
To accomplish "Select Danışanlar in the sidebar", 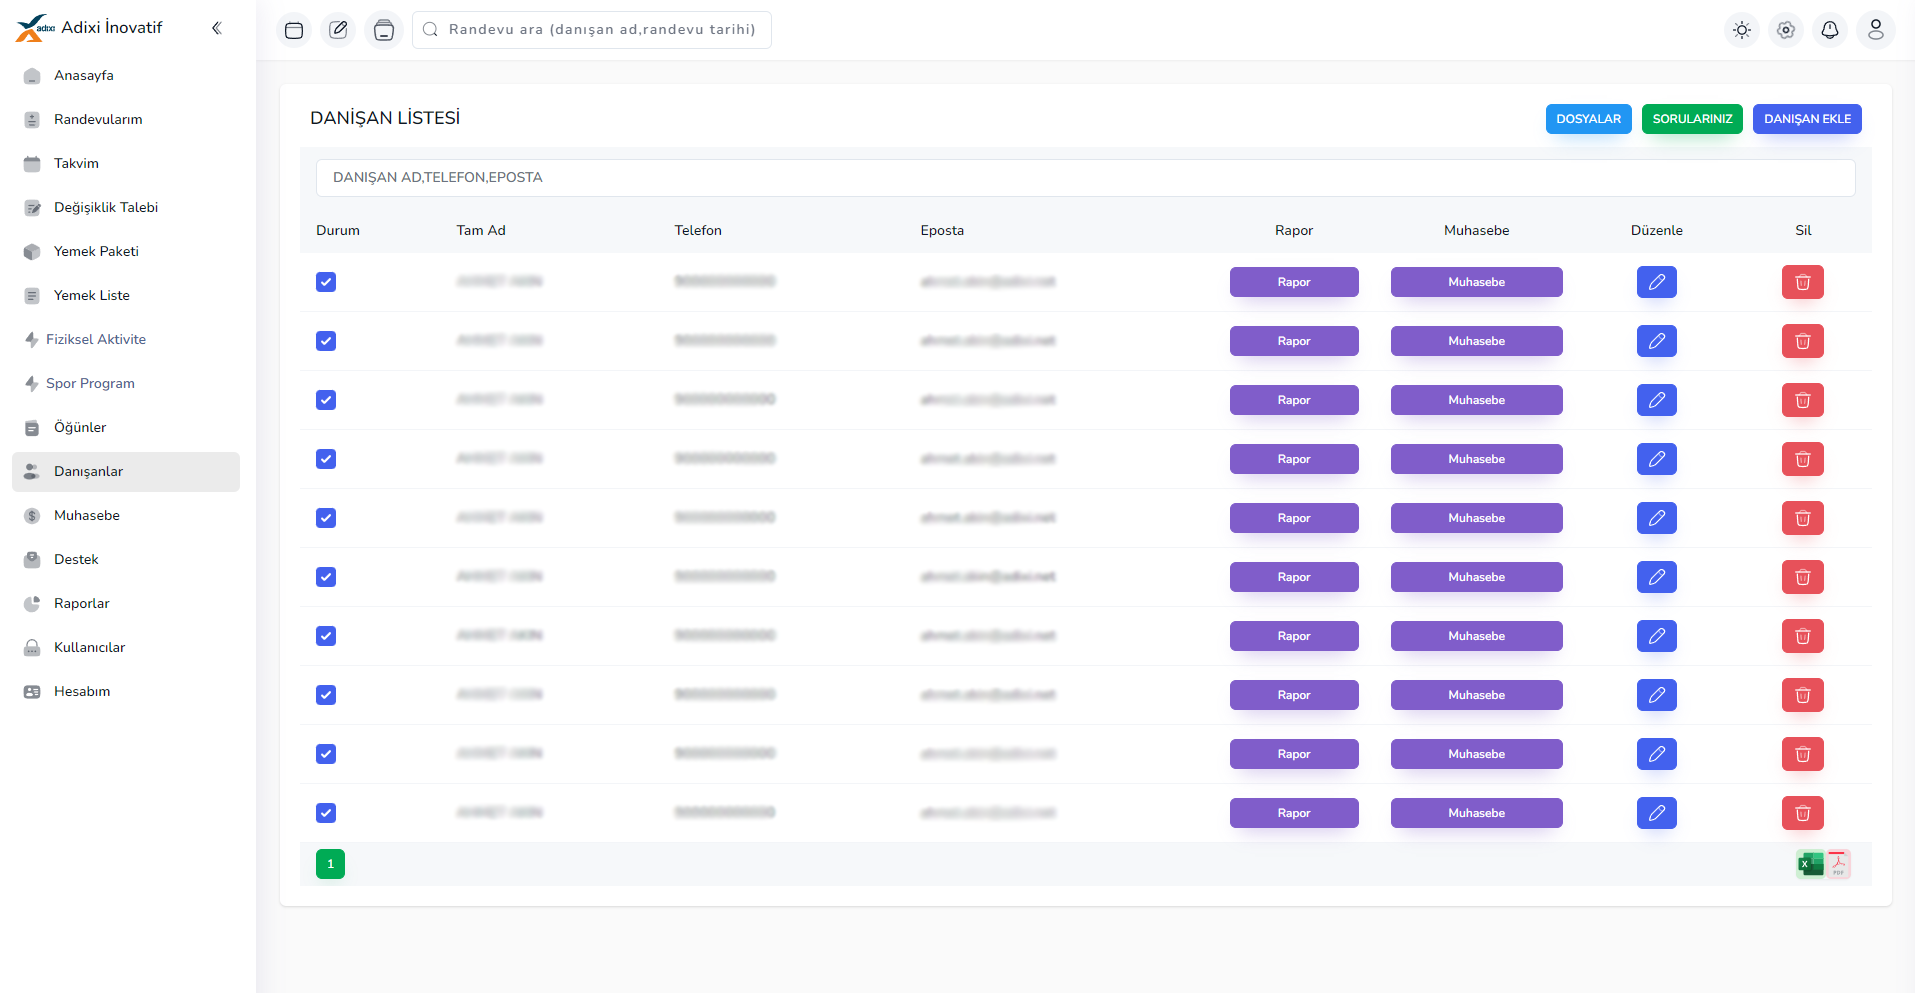I will click(x=126, y=472).
